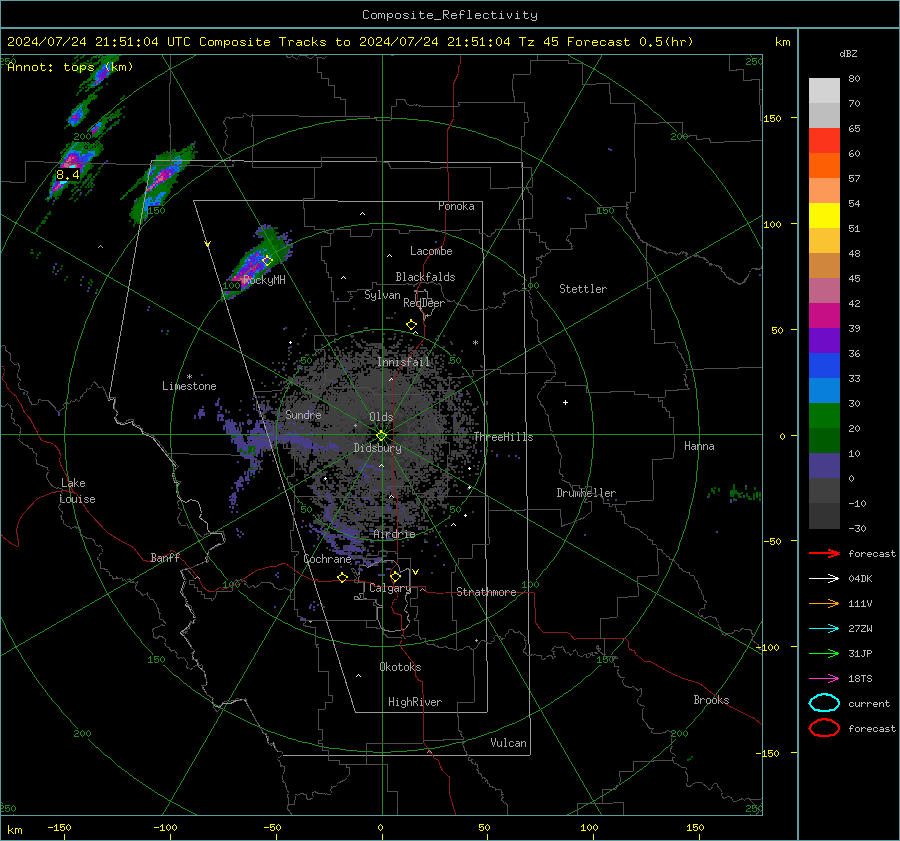Screen dimensions: 900x841
Task: Click the Blackfalds city label
Action: 425,277
